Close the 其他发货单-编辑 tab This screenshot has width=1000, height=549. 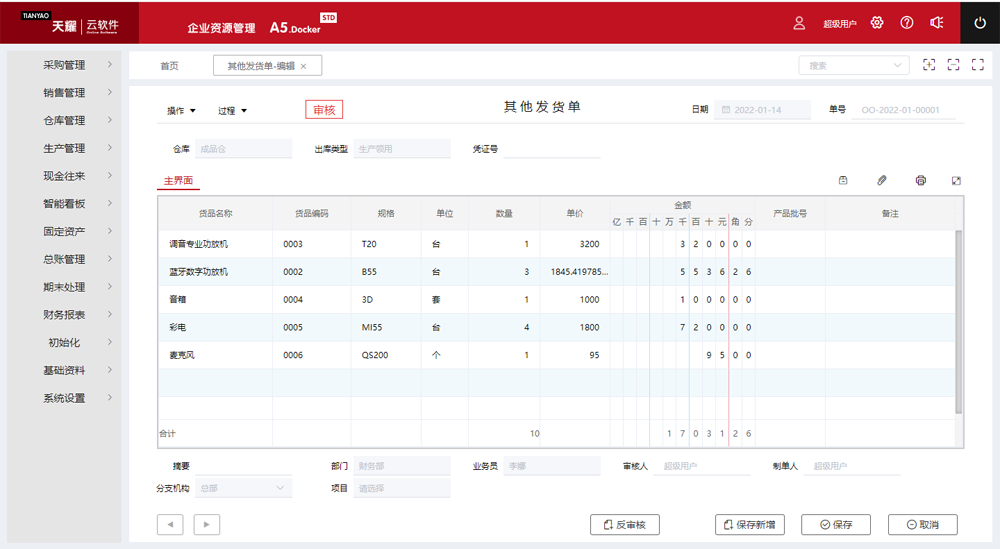coord(304,66)
